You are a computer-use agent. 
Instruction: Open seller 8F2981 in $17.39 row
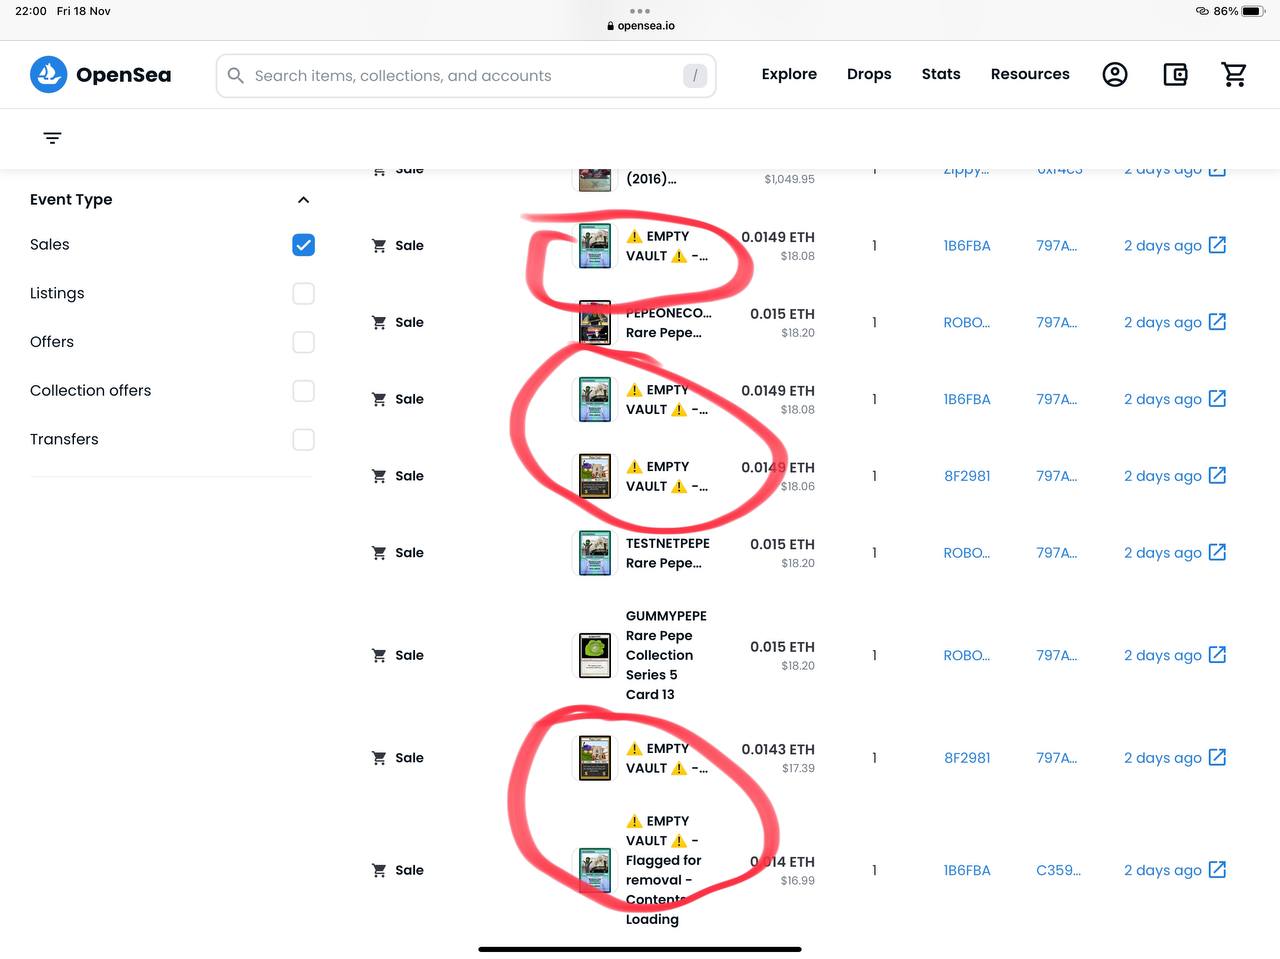coord(967,757)
